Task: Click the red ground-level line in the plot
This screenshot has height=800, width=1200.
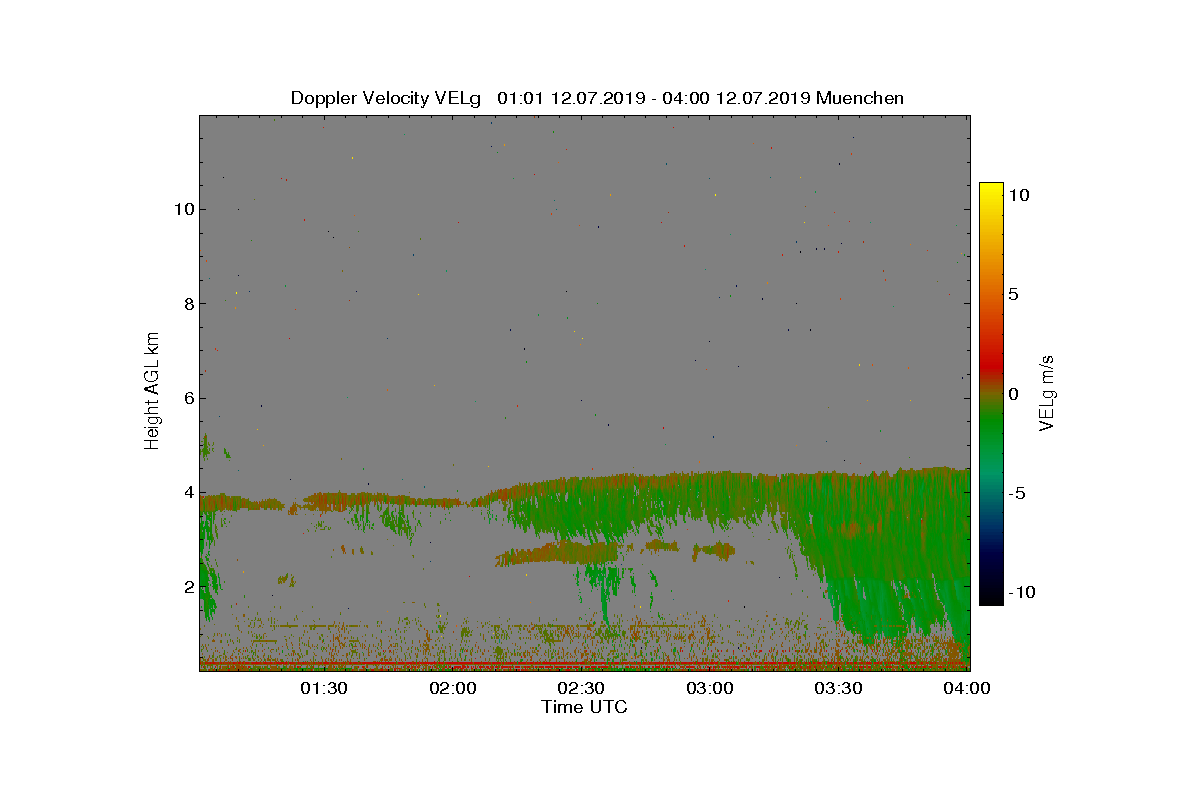Action: coord(584,662)
